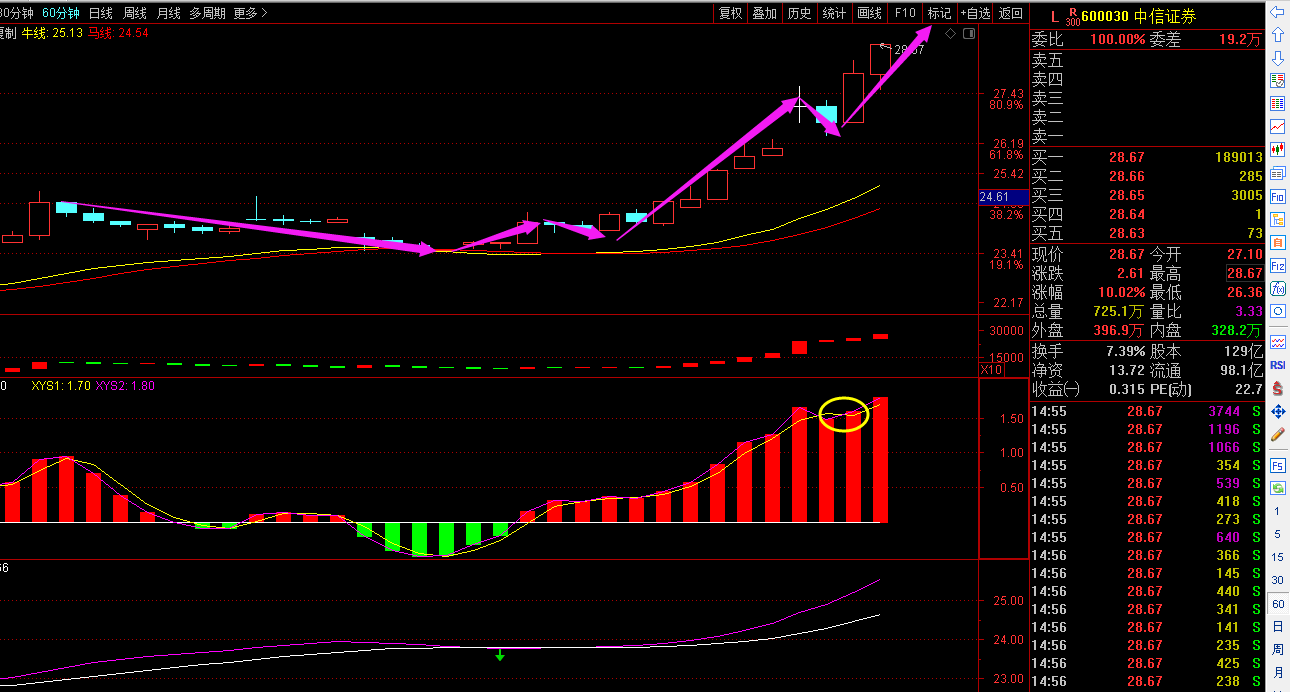Click the diamond icon on the chart

tap(949, 34)
